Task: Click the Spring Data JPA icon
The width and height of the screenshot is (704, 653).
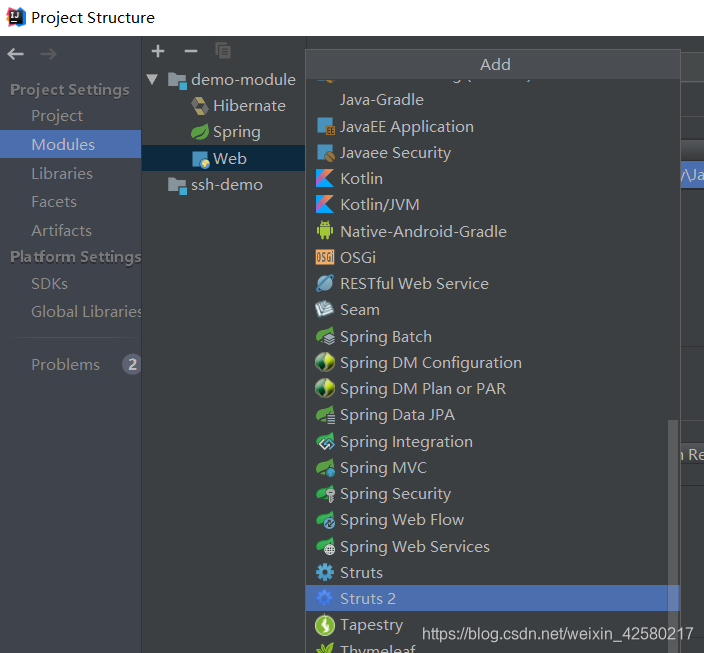Action: (325, 415)
